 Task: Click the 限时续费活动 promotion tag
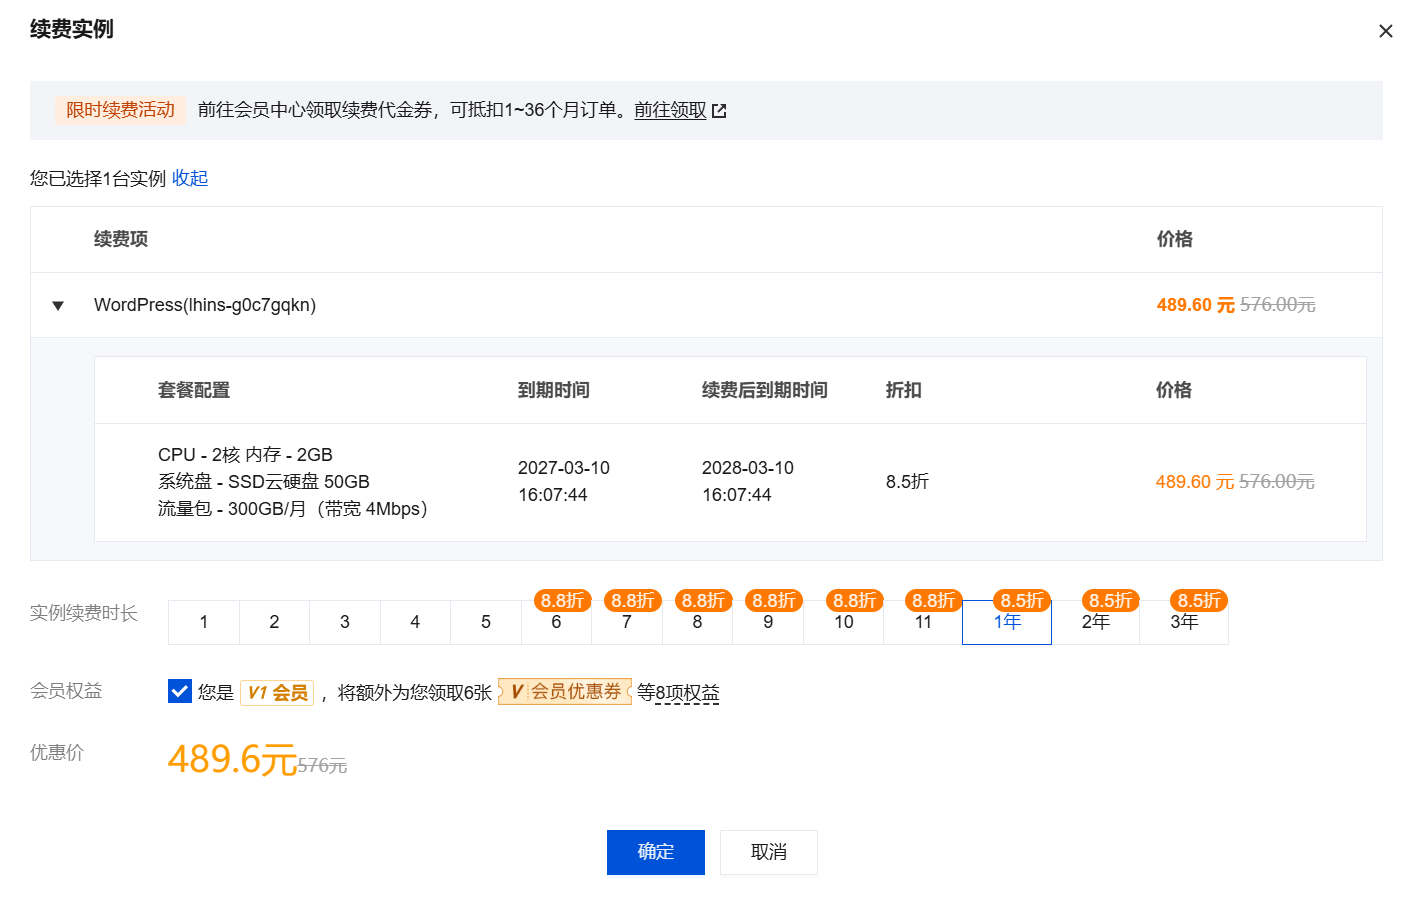[120, 110]
